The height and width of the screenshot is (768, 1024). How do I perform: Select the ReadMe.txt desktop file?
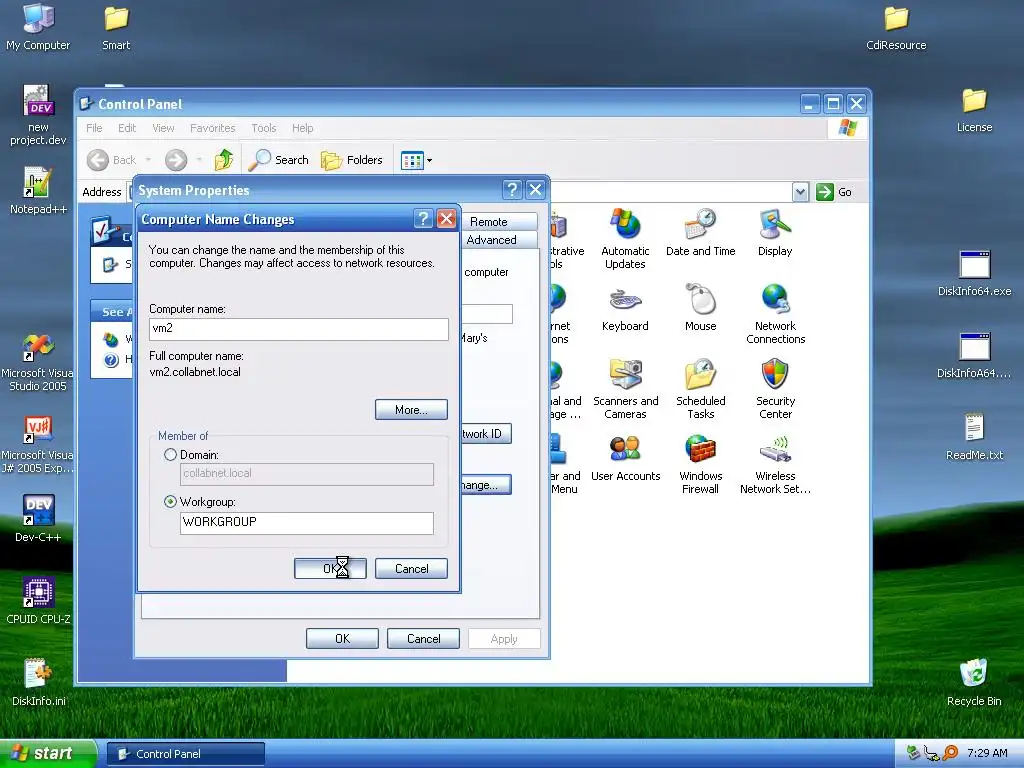(x=974, y=436)
